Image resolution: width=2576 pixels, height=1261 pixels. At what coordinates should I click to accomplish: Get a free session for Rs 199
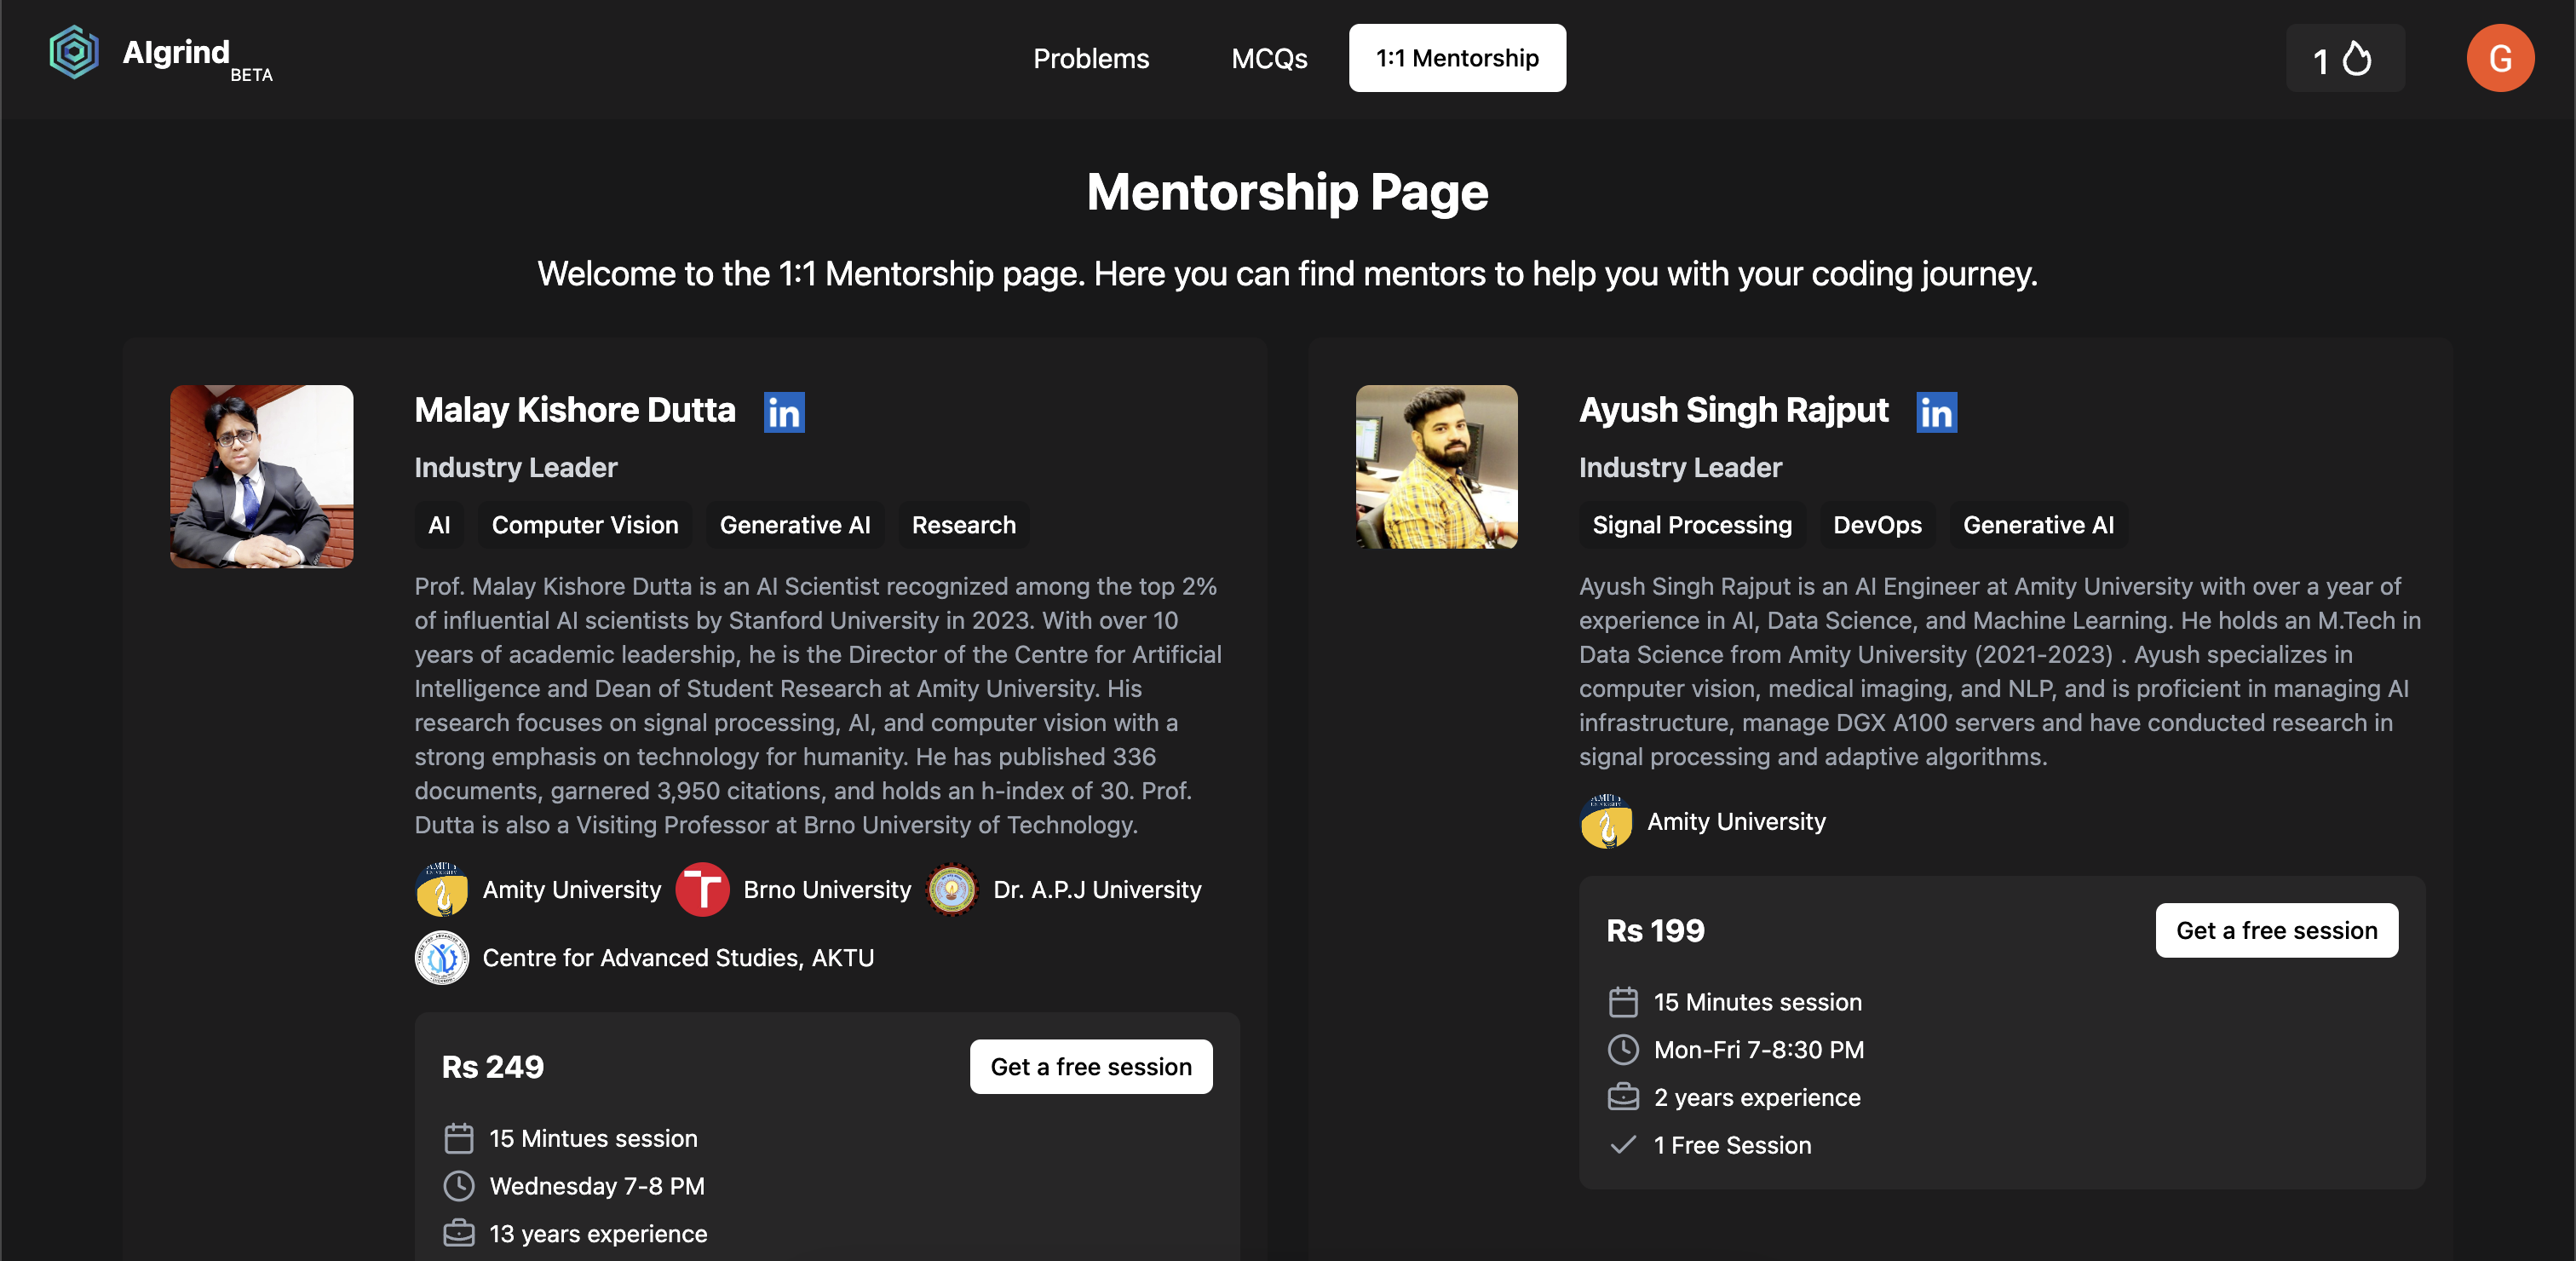pos(2276,930)
